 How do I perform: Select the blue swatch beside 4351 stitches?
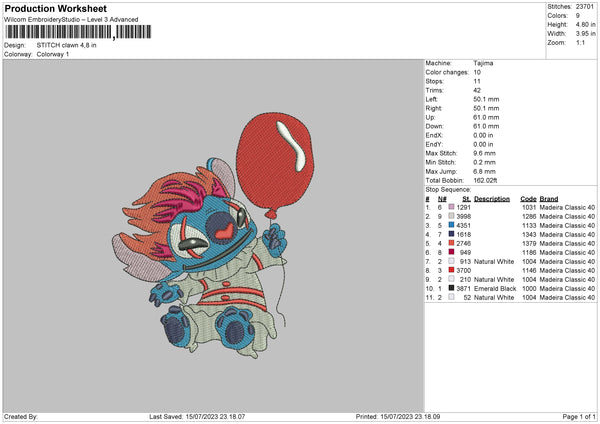tap(452, 225)
